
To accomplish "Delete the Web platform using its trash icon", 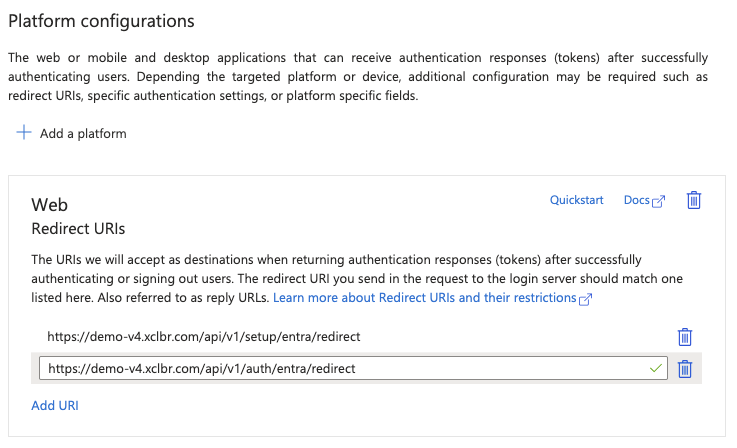I will [693, 200].
